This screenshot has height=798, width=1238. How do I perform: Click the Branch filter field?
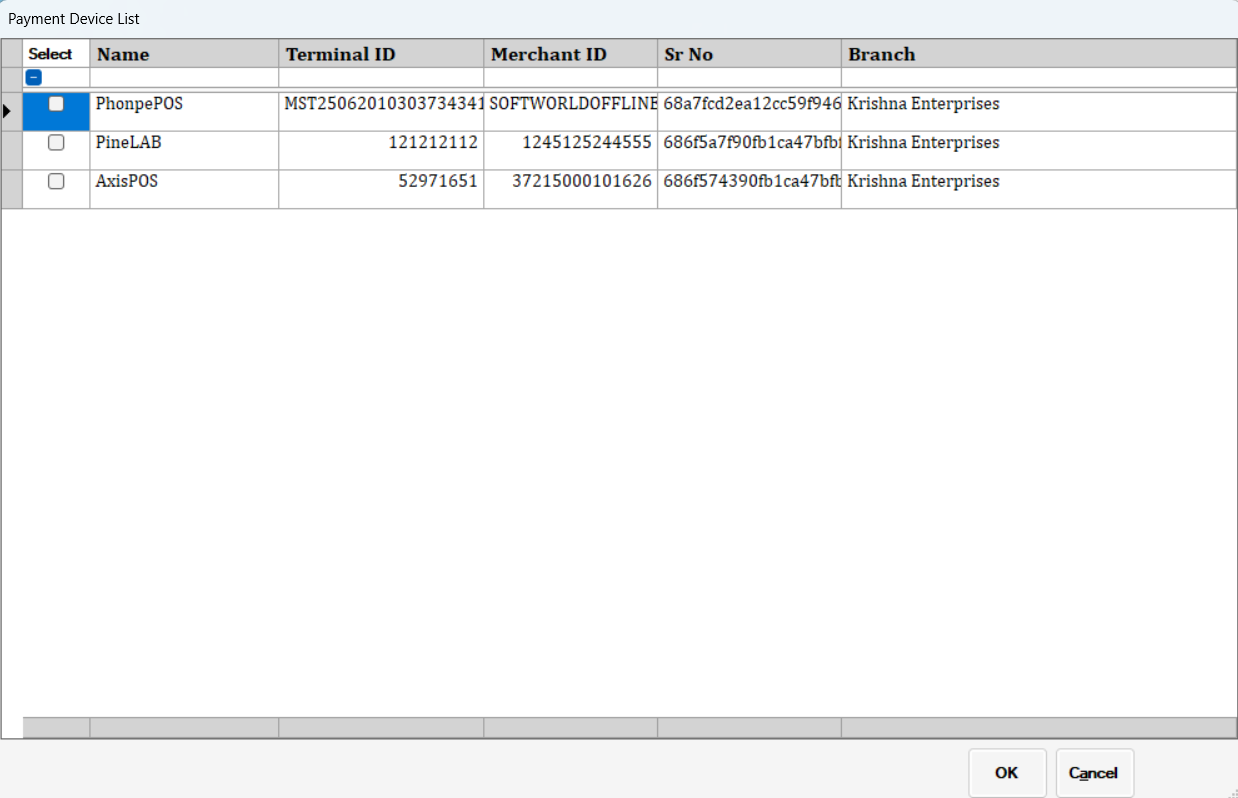click(x=1039, y=78)
